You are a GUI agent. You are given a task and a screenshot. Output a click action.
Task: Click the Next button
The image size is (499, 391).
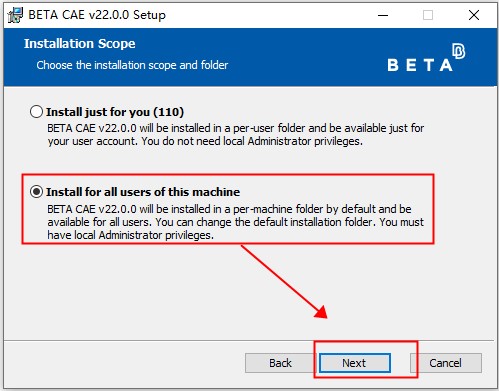click(355, 363)
